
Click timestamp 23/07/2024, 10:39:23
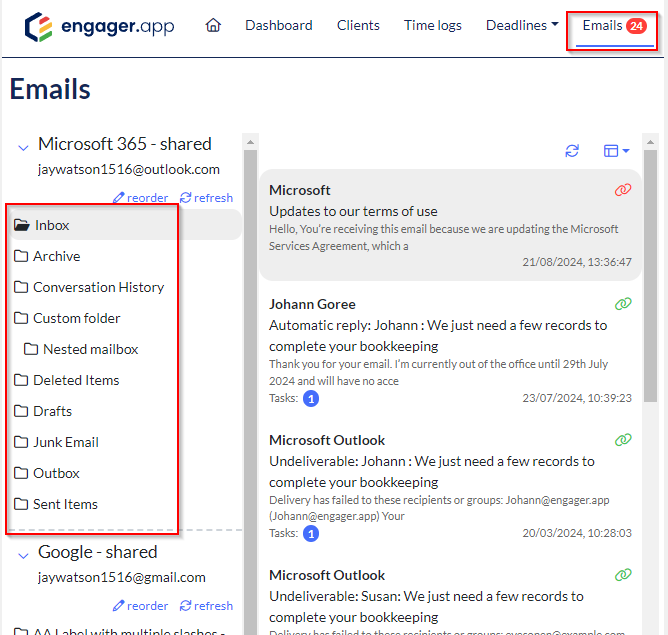coord(577,398)
